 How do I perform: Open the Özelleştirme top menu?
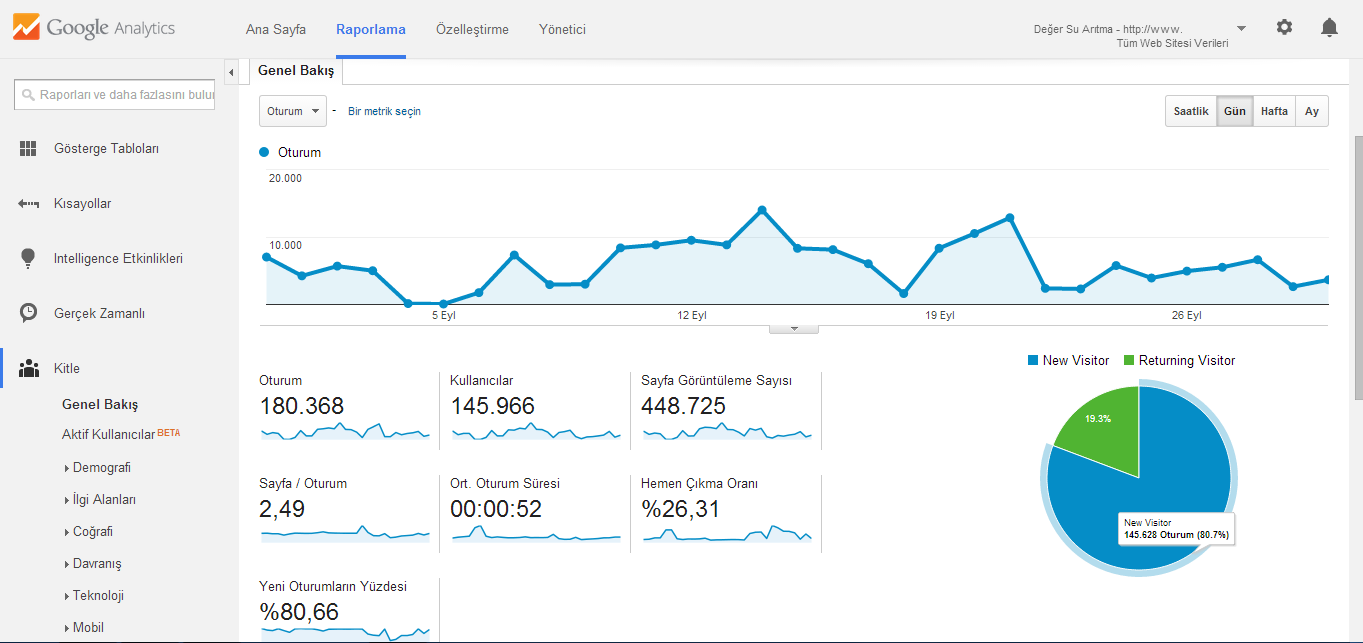pos(472,29)
